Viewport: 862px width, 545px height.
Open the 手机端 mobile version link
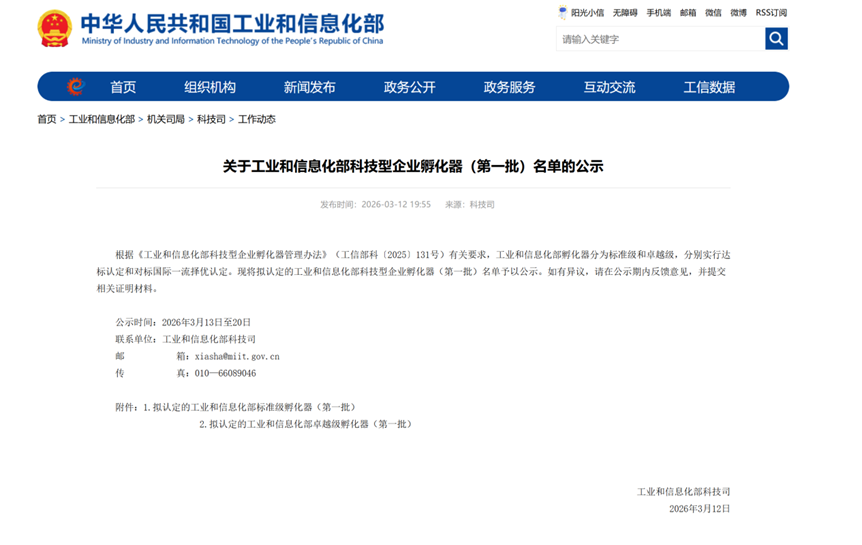[658, 13]
